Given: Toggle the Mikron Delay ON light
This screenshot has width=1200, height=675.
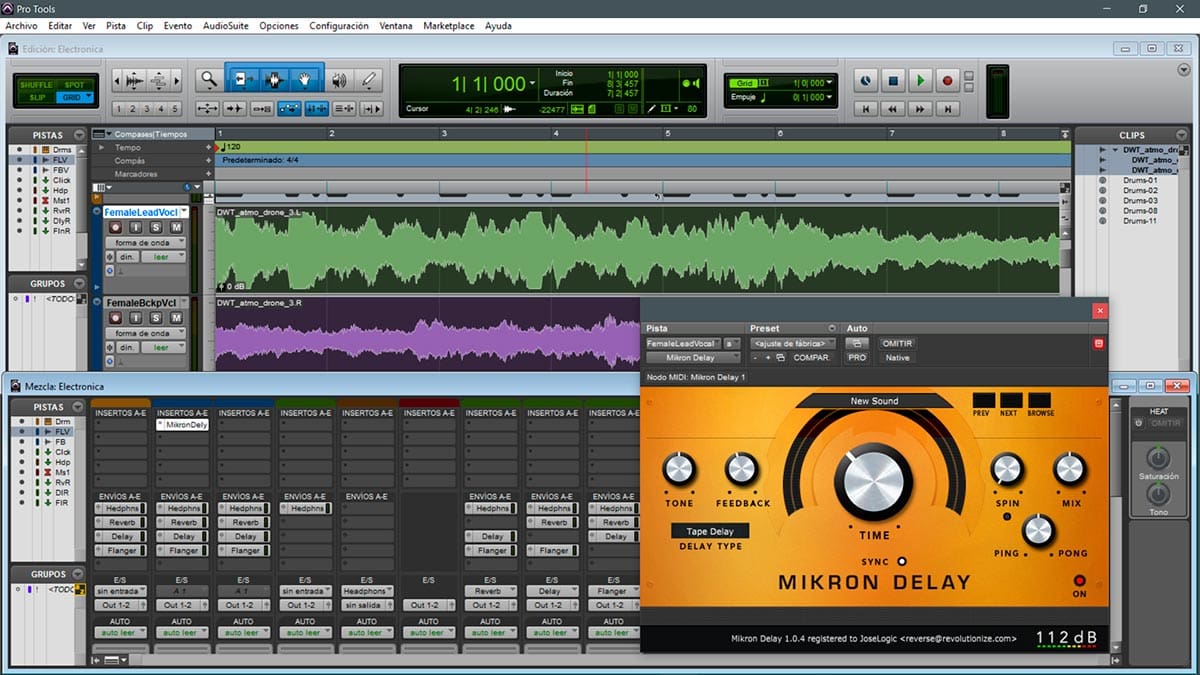Looking at the screenshot, I should point(1079,581).
